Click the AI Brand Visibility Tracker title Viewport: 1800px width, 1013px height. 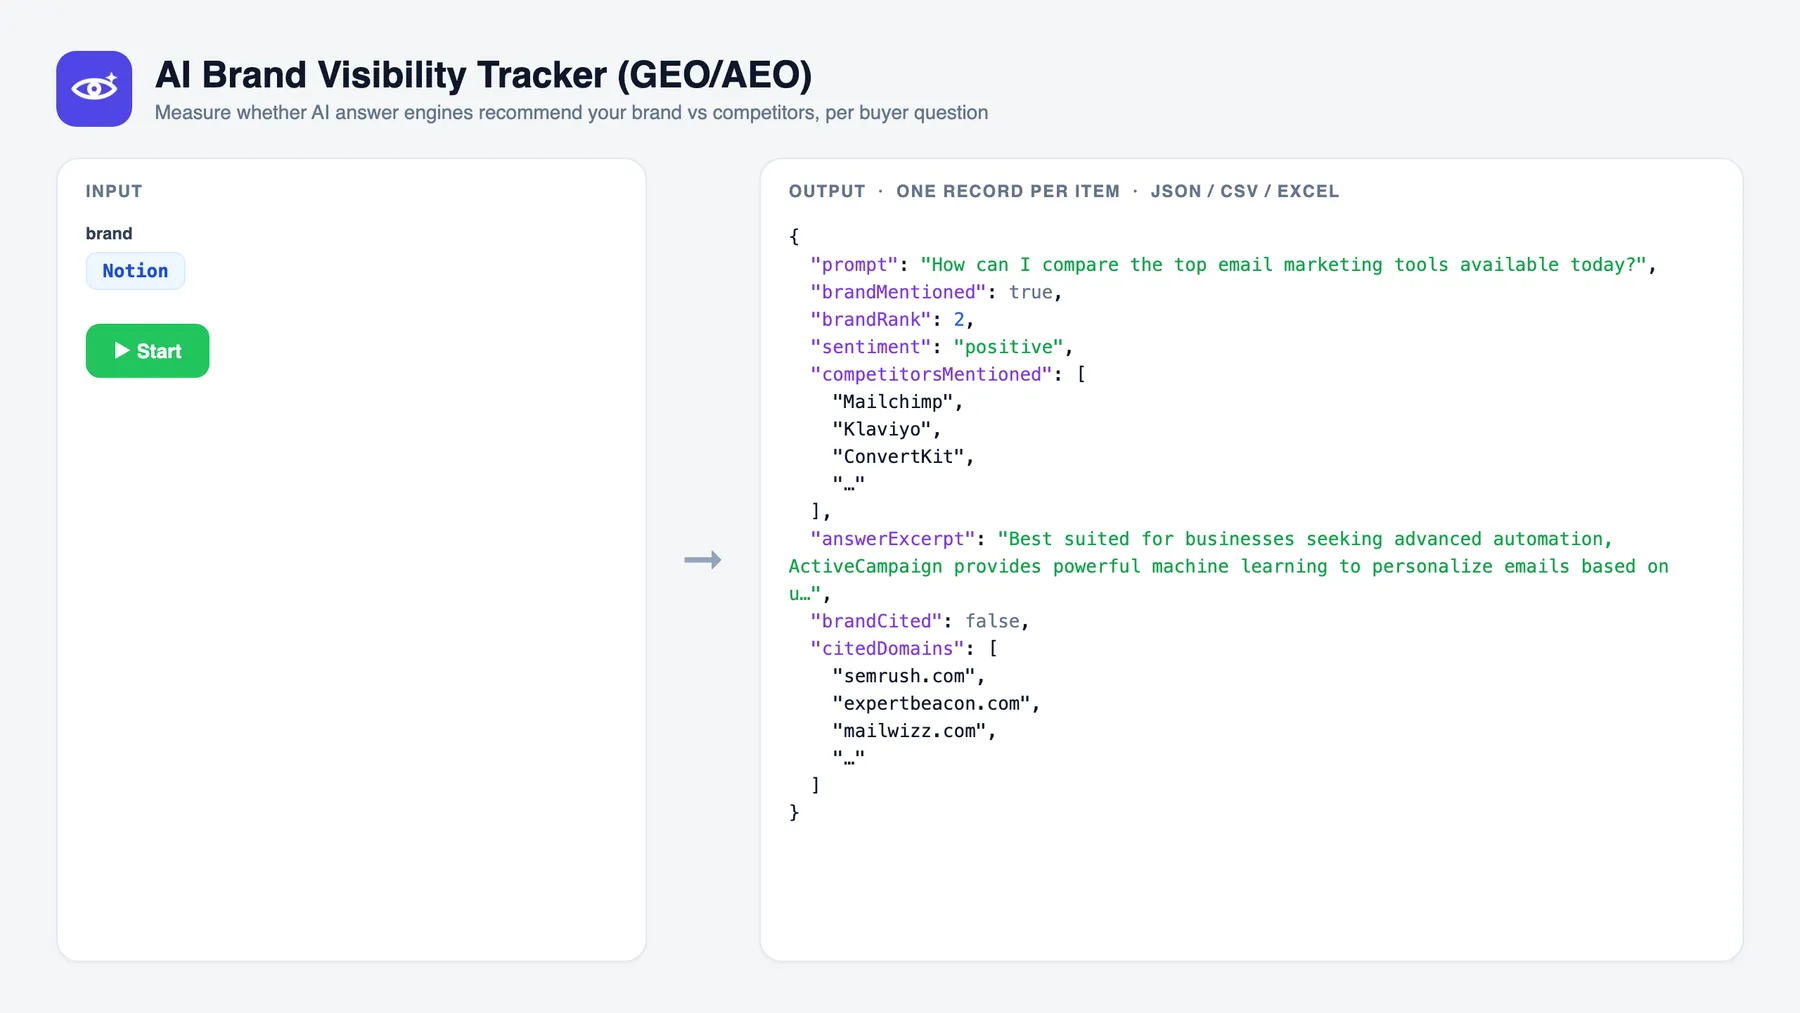point(483,75)
